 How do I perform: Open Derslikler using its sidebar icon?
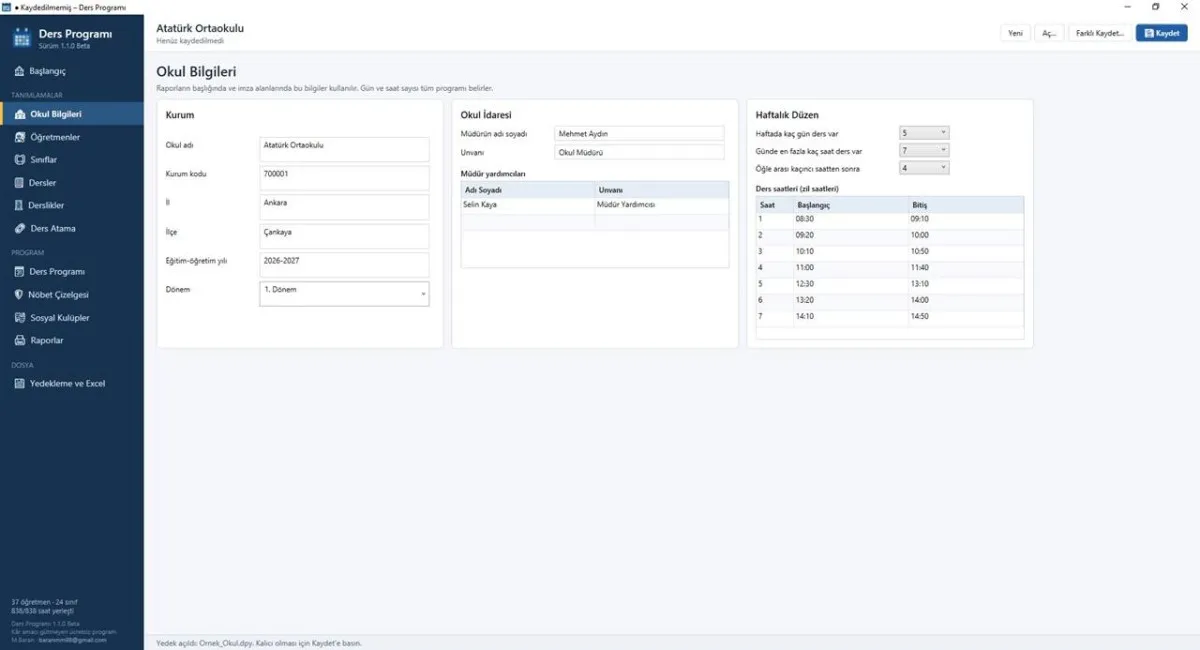pos(20,205)
